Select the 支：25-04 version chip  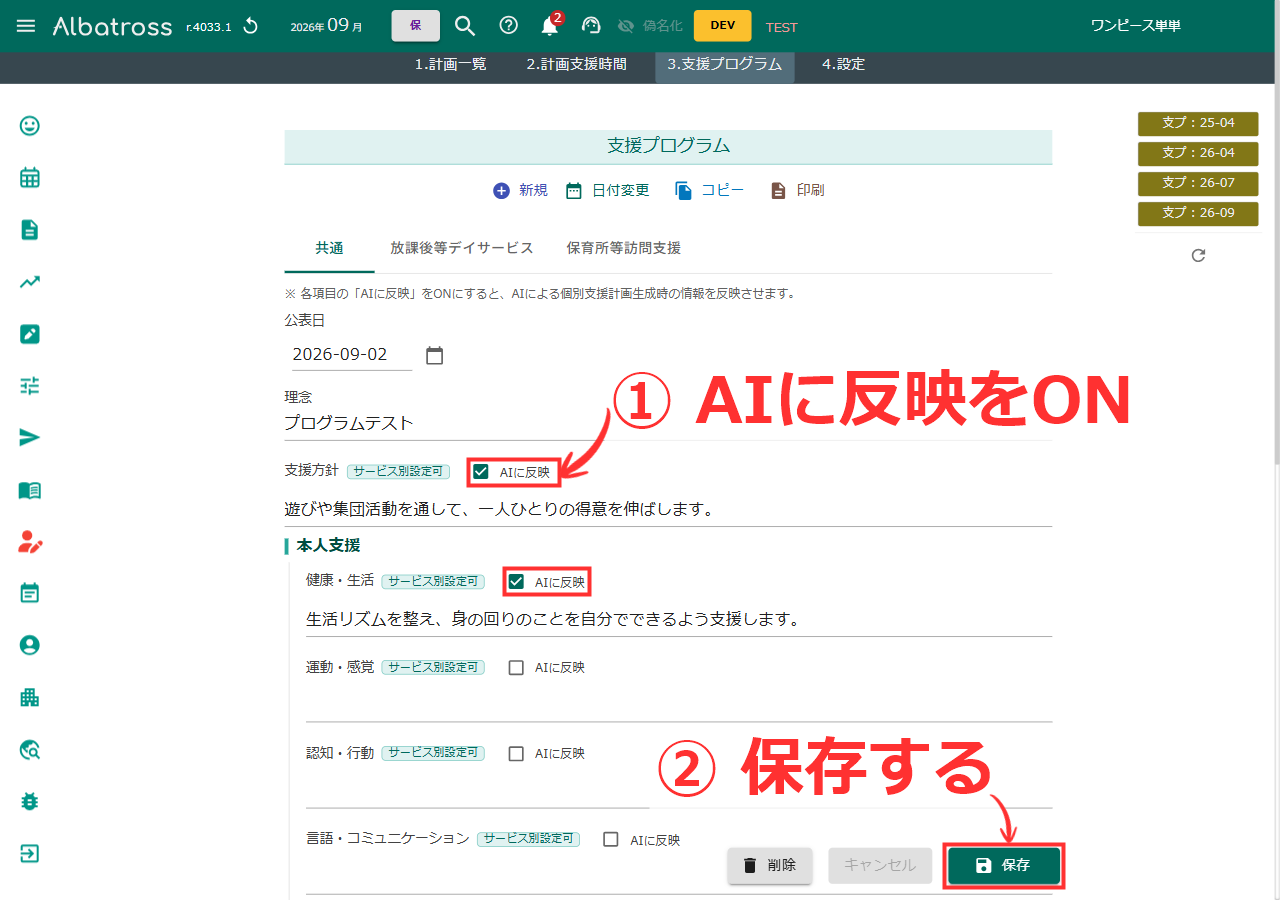(x=1198, y=123)
